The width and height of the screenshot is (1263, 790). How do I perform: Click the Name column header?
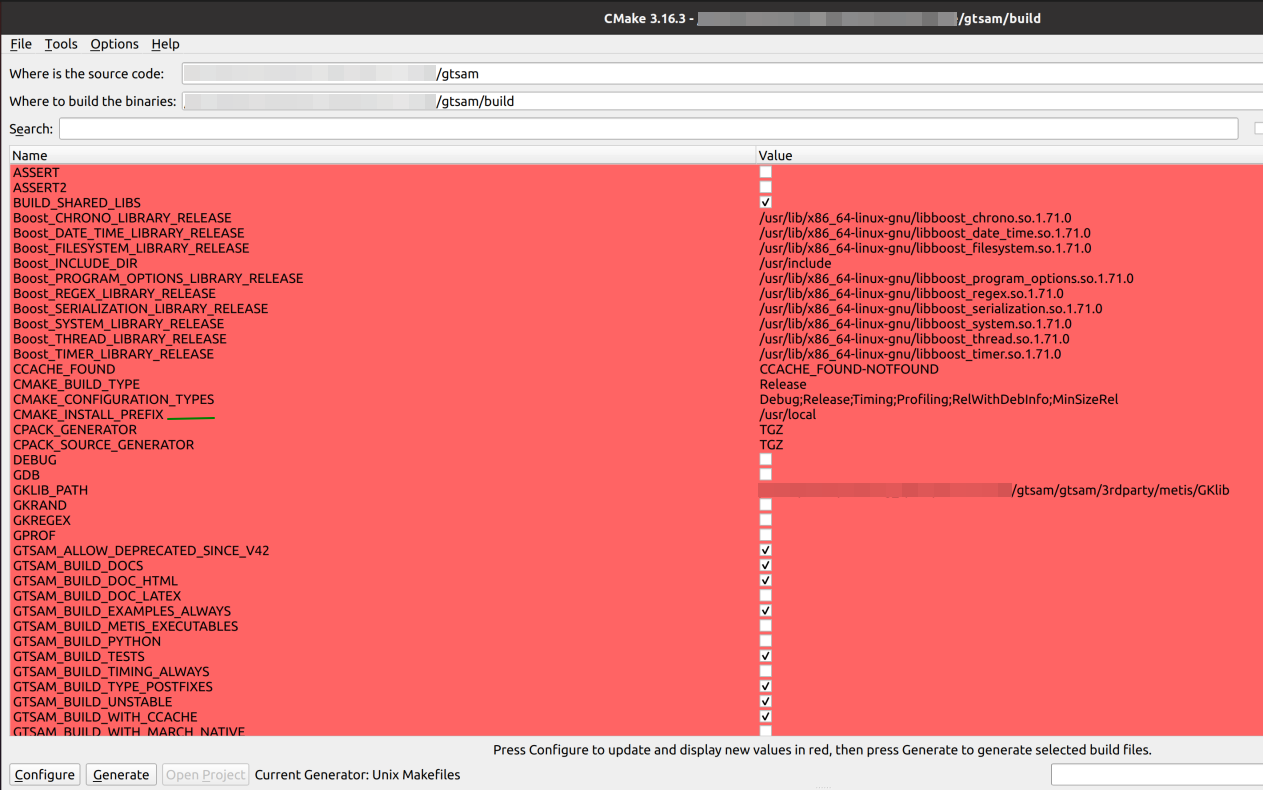382,155
